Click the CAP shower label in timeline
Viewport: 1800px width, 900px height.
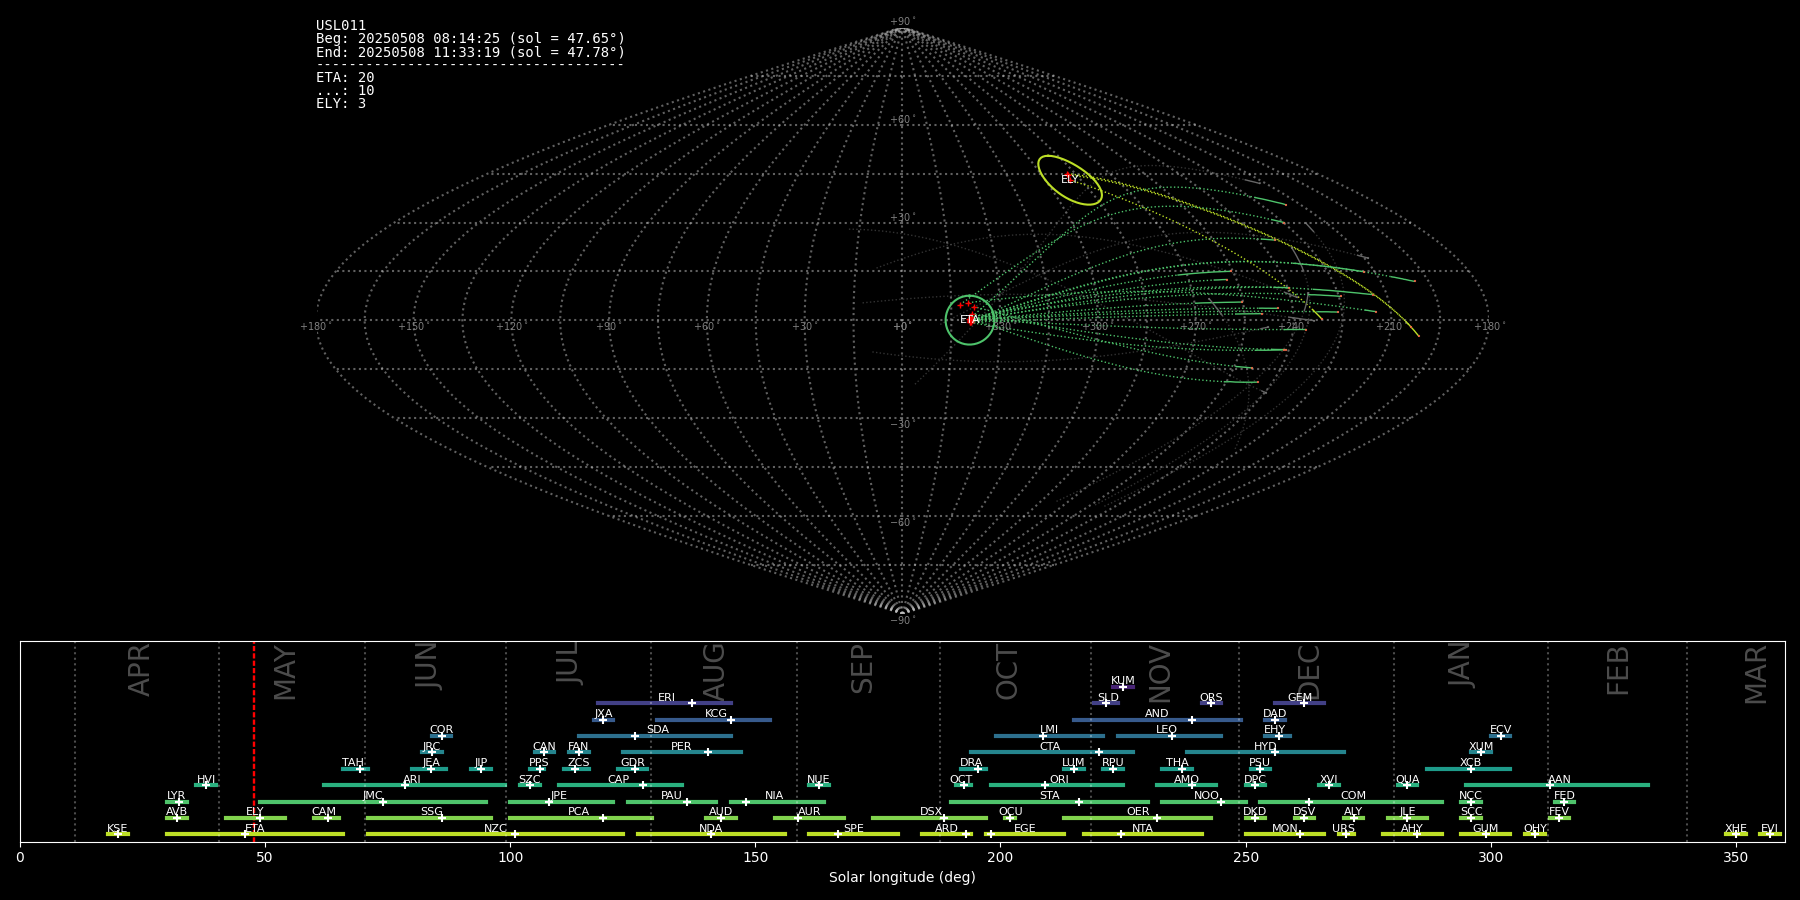click(x=619, y=779)
